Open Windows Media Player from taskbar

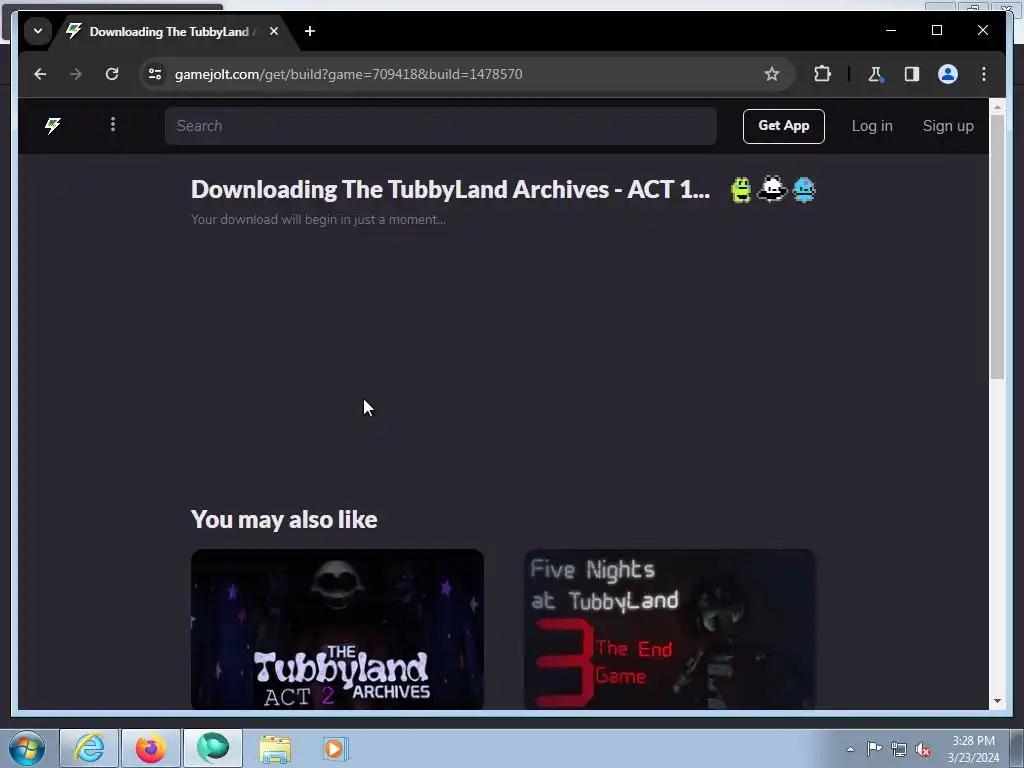click(336, 748)
